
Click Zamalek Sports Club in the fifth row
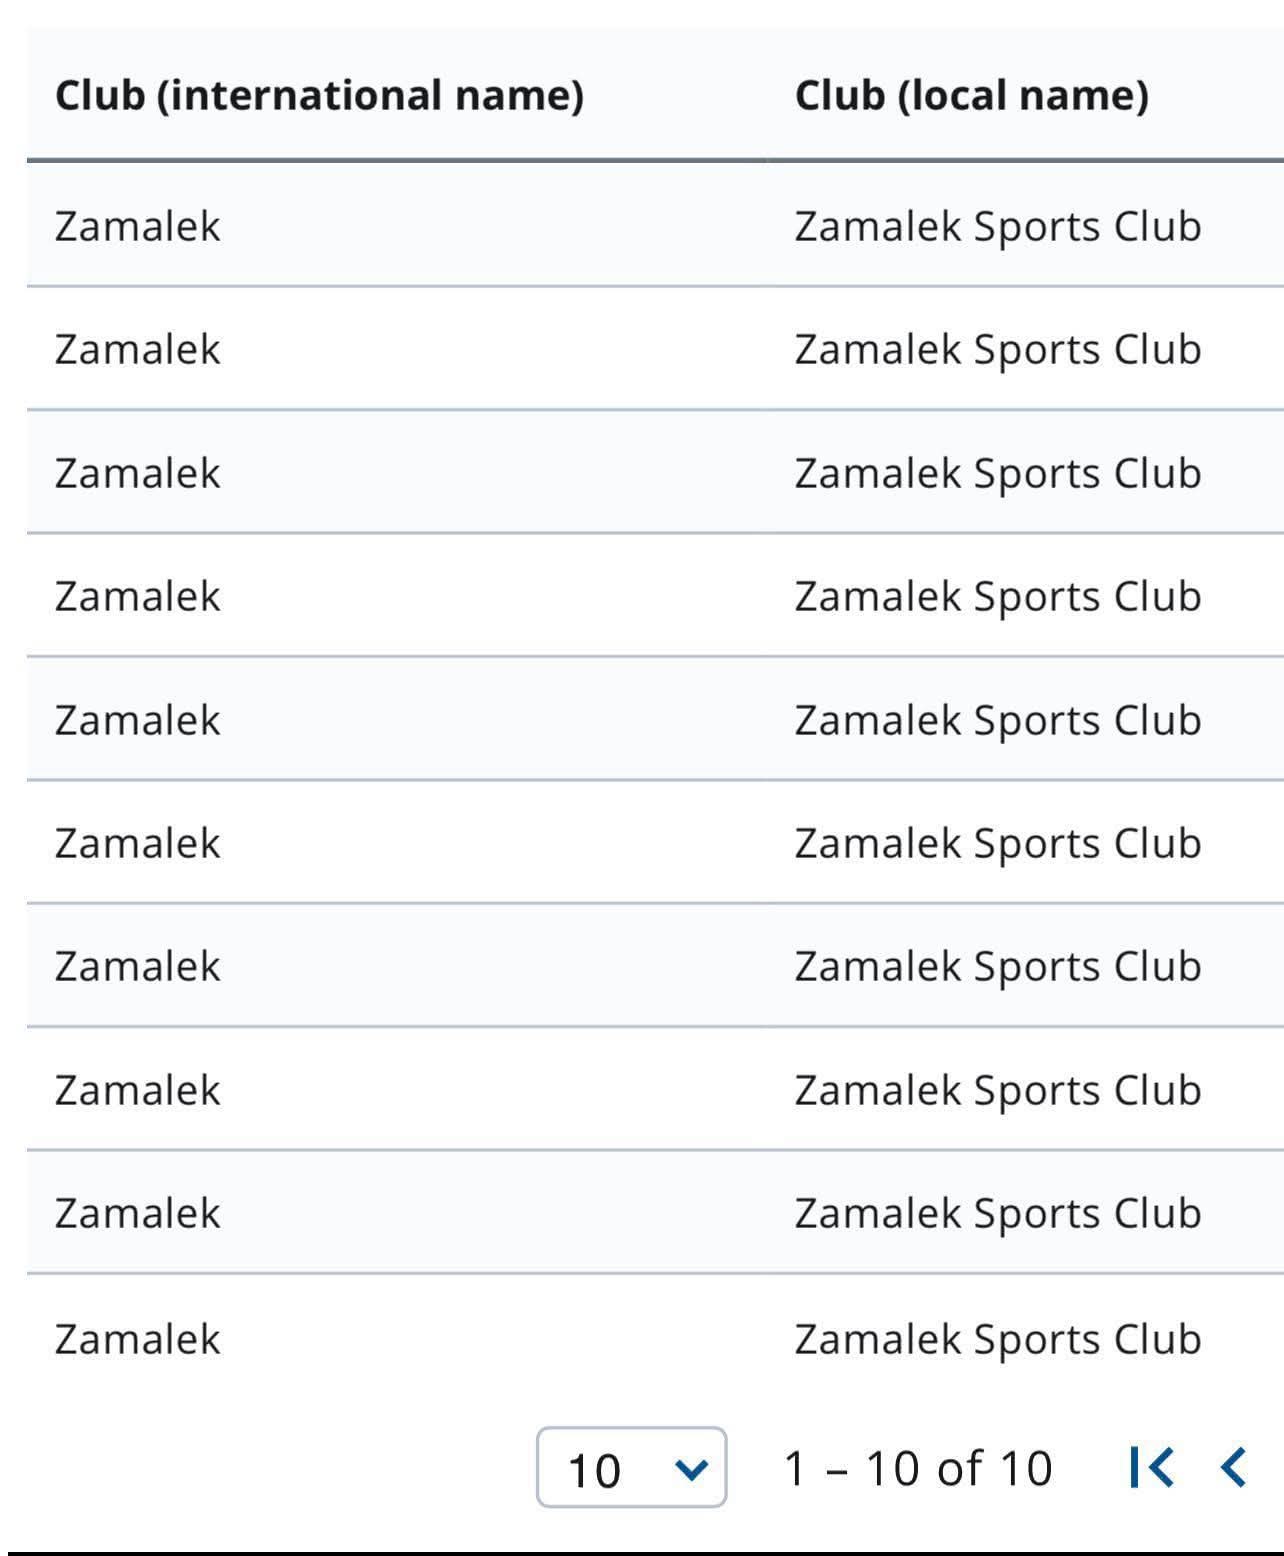tap(997, 720)
